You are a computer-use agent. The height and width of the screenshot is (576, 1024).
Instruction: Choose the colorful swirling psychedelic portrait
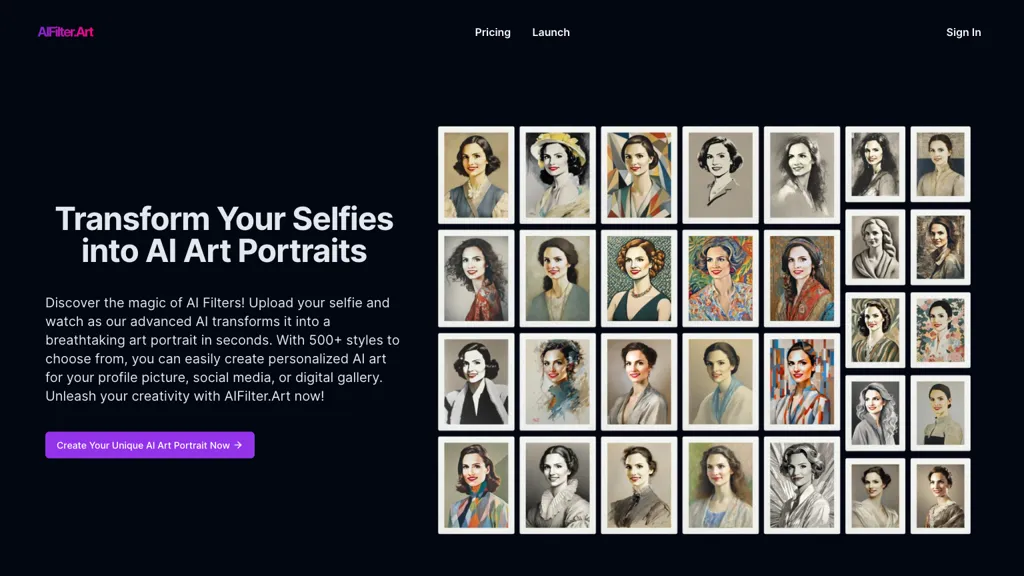(720, 278)
